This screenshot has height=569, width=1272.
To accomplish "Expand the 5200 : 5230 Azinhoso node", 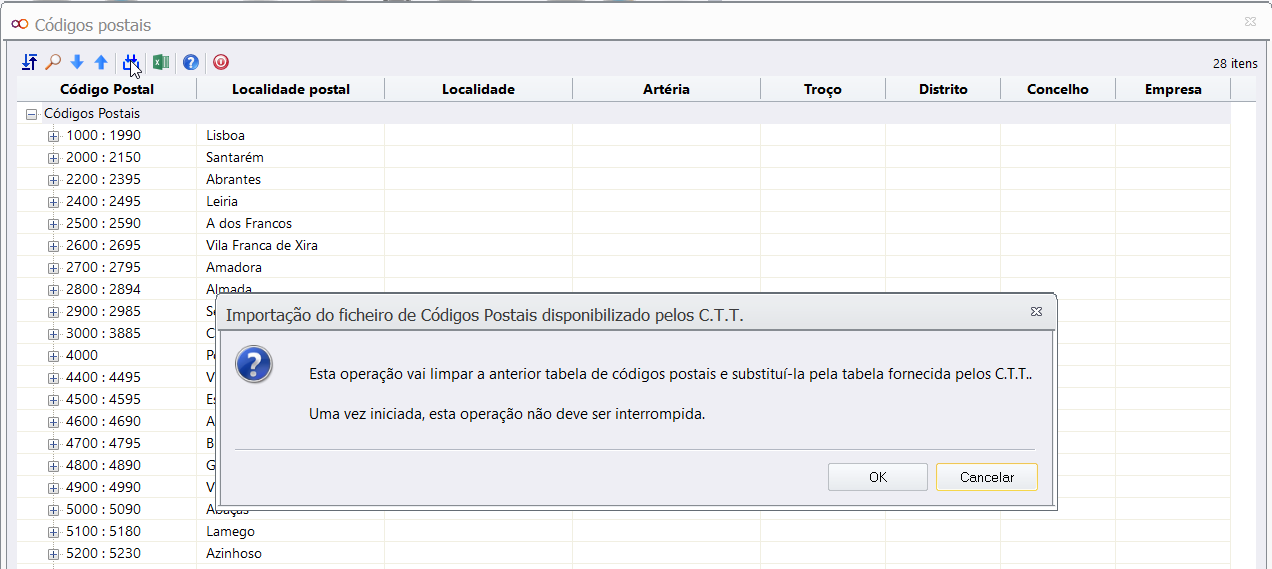I will point(53,554).
